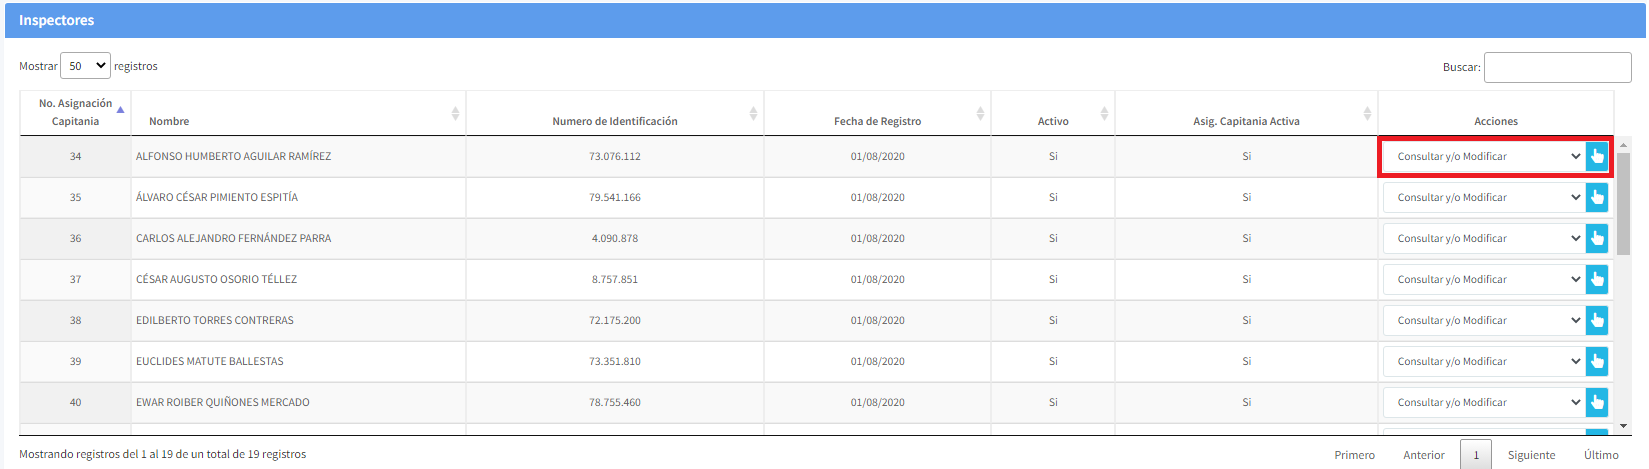Click hand icon for Alfonso Humberto Aguilar Ramírez
Screen dimensions: 1649x469
click(1597, 157)
